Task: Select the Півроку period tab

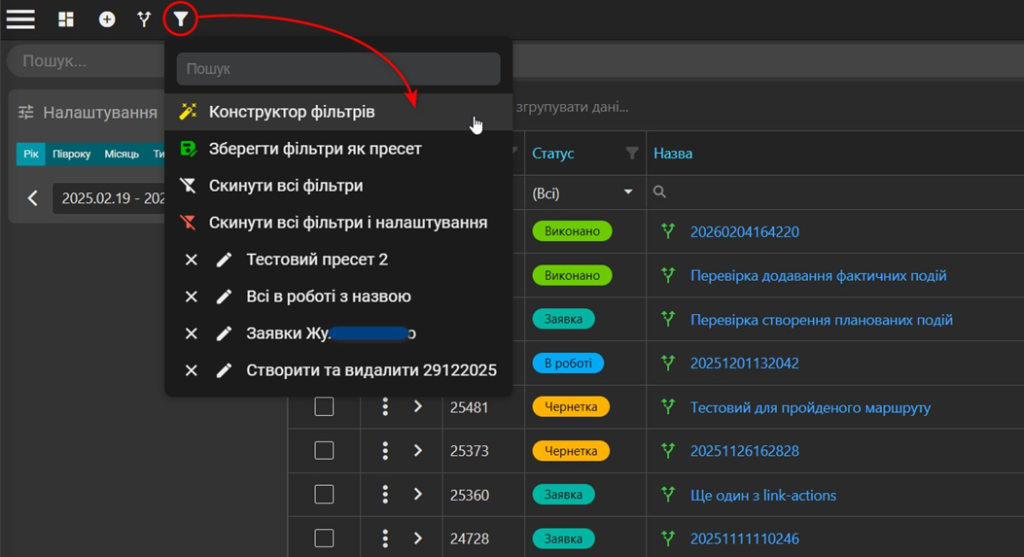Action: (x=71, y=154)
